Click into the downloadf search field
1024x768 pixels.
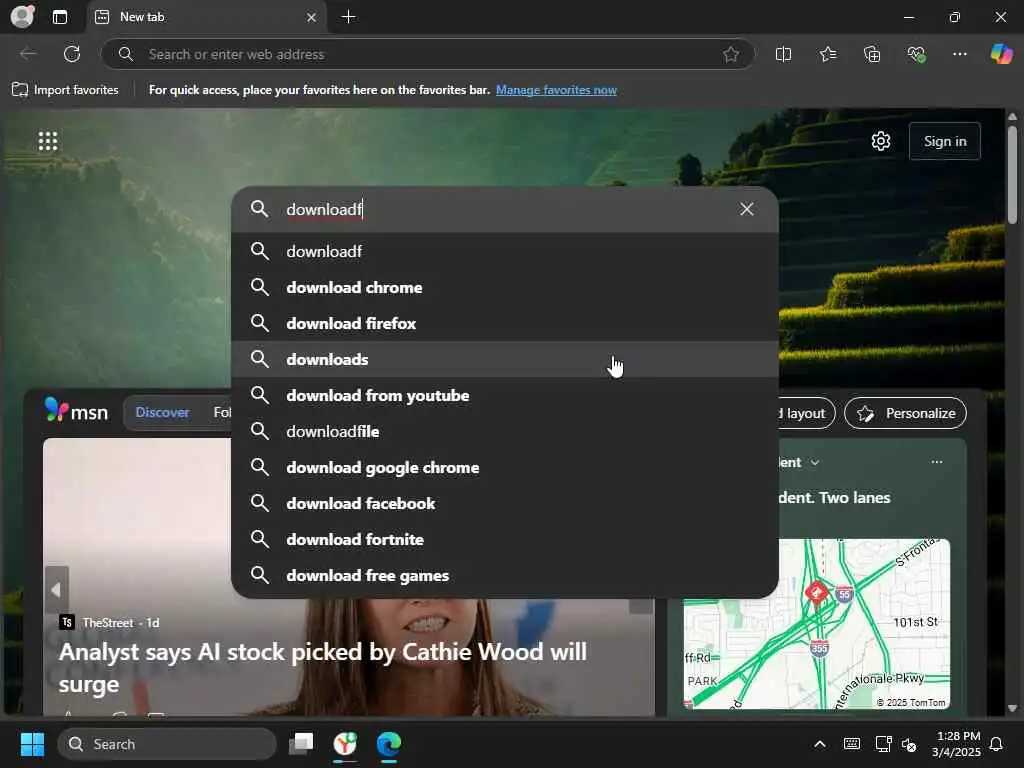coord(506,209)
